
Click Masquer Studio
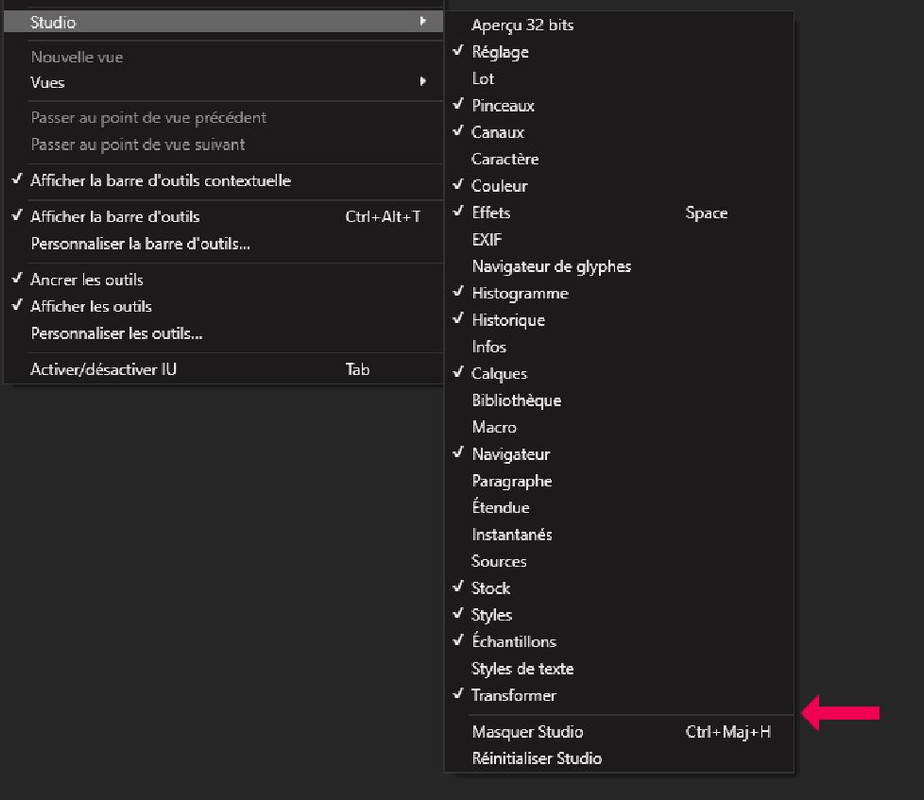(x=619, y=732)
